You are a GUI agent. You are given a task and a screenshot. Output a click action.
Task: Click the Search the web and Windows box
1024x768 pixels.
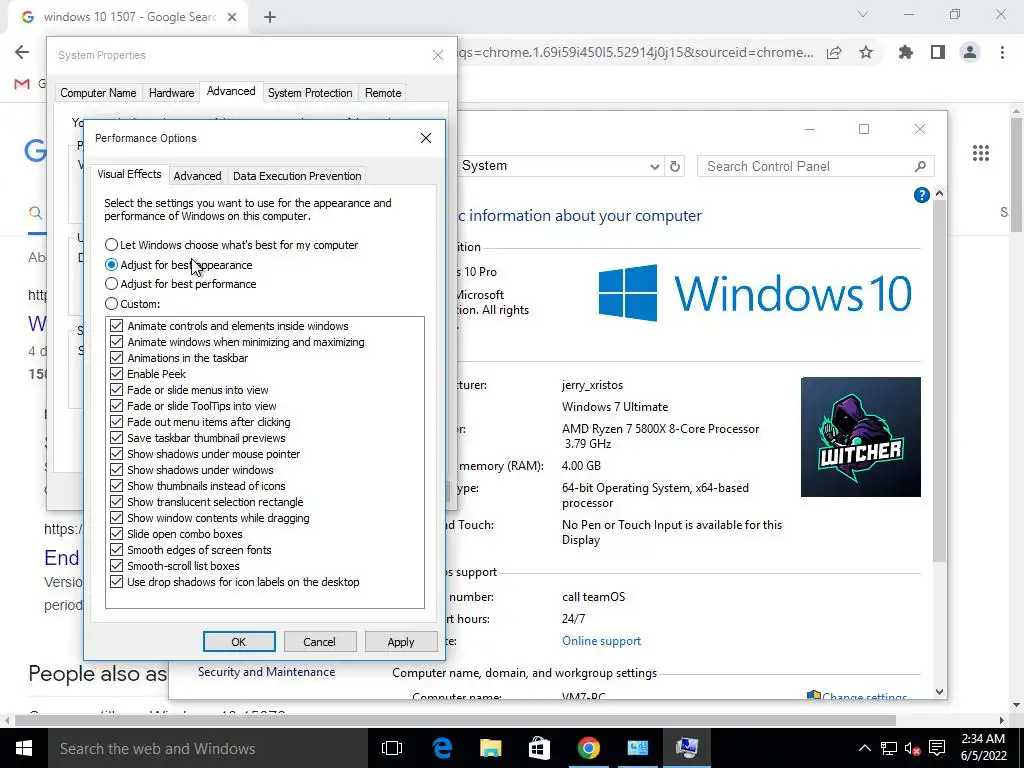click(x=208, y=748)
